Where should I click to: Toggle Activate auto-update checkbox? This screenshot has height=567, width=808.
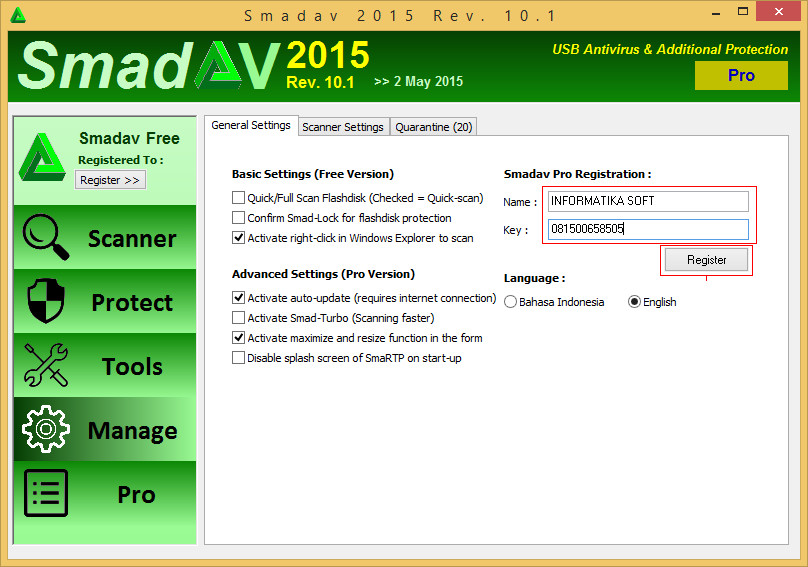tap(238, 298)
